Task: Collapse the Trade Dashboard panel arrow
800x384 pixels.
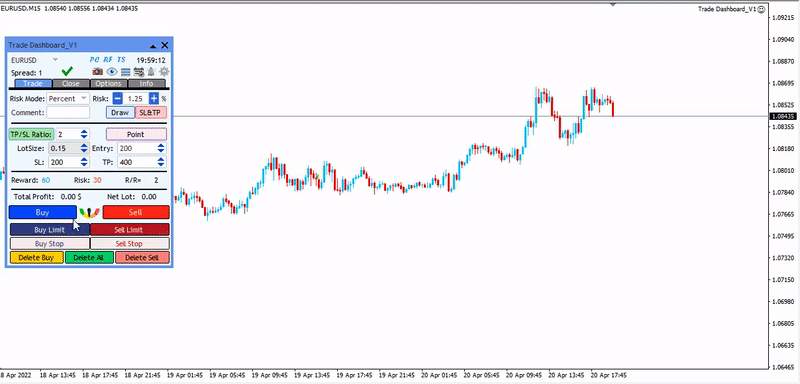Action: tap(153, 46)
